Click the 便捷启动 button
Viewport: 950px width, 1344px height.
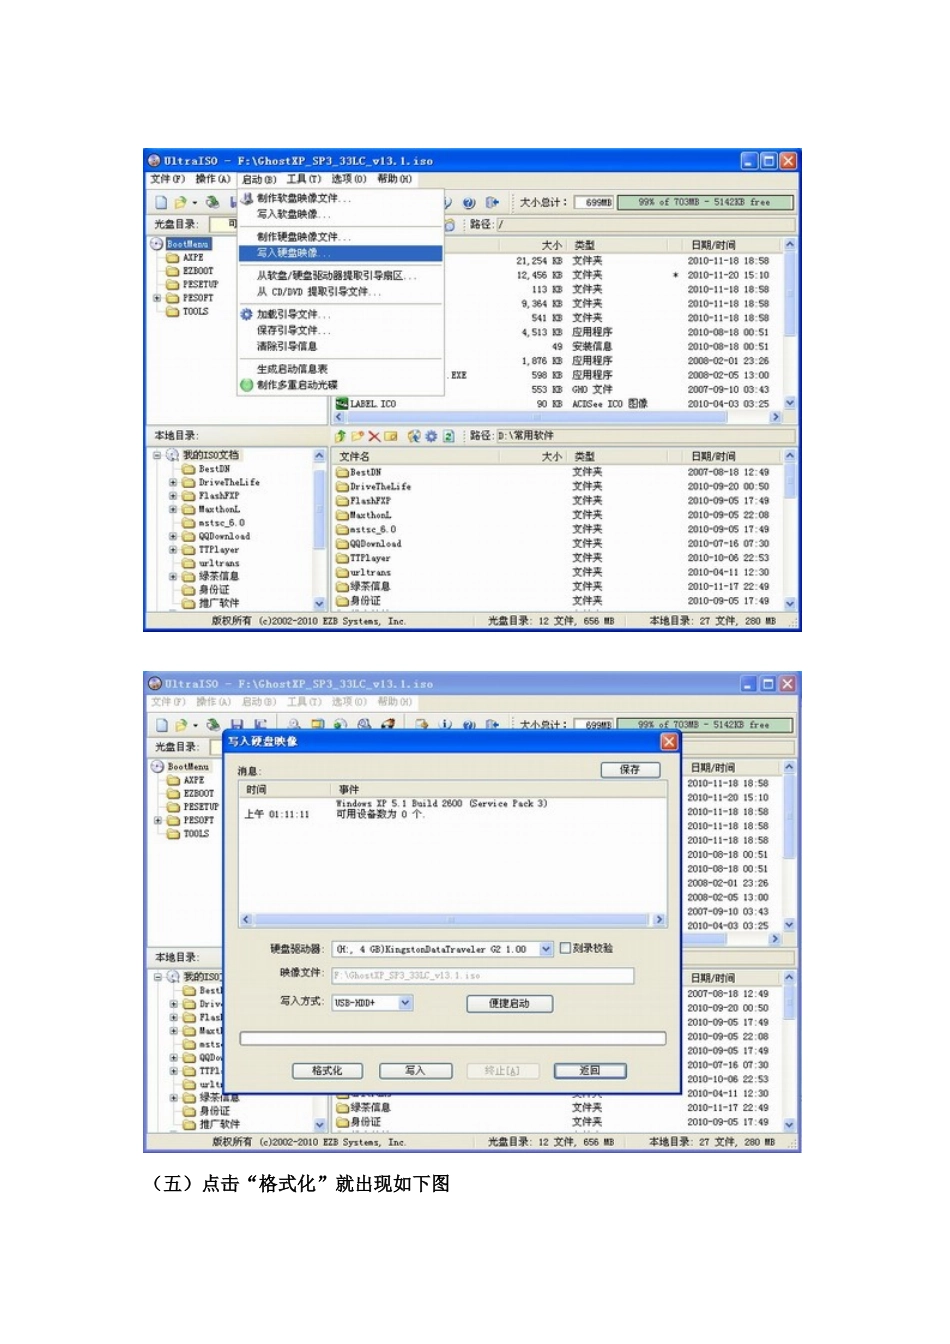(x=509, y=1003)
